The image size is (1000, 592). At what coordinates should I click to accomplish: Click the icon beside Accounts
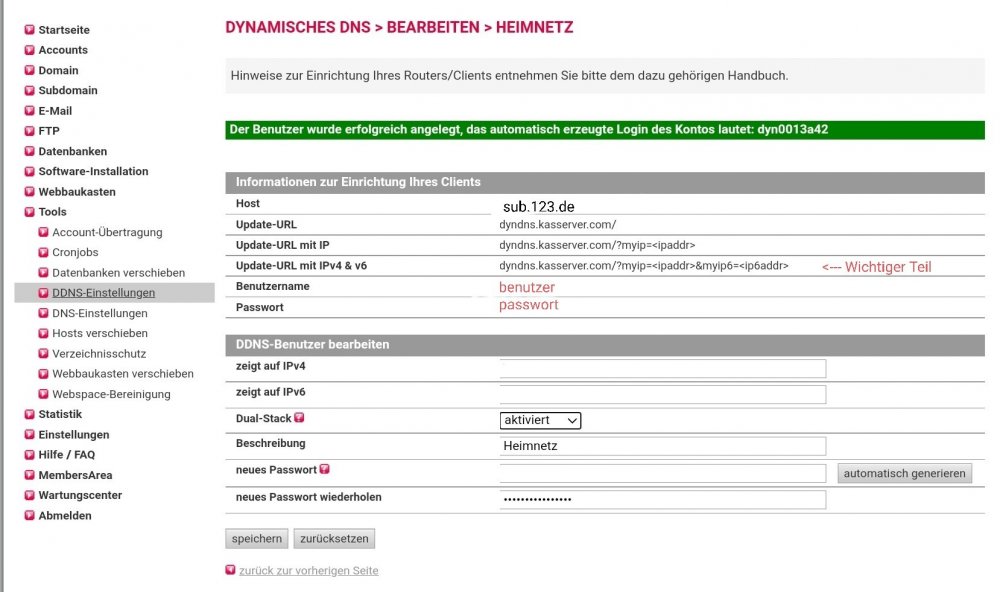pos(29,50)
